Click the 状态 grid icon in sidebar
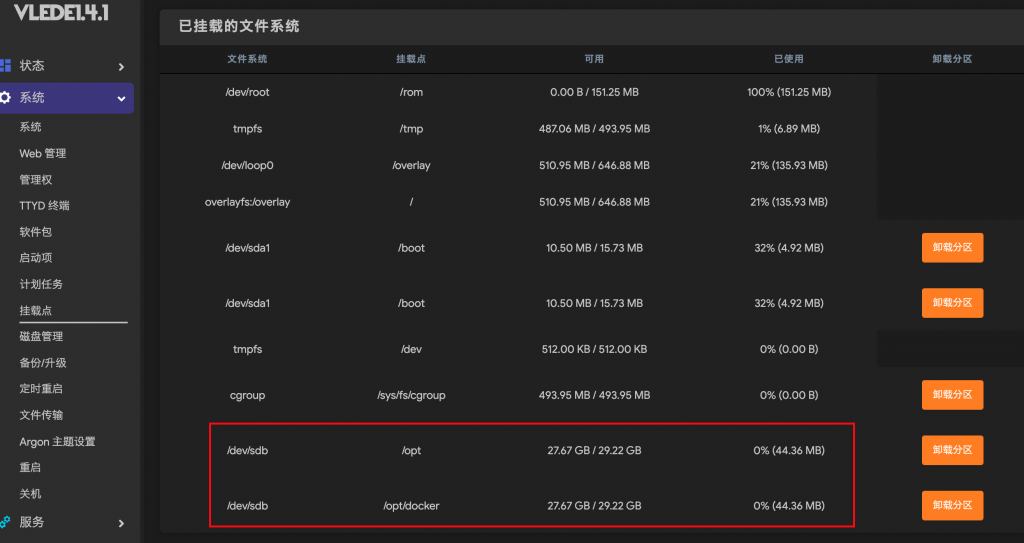Image resolution: width=1024 pixels, height=543 pixels. pos(5,66)
